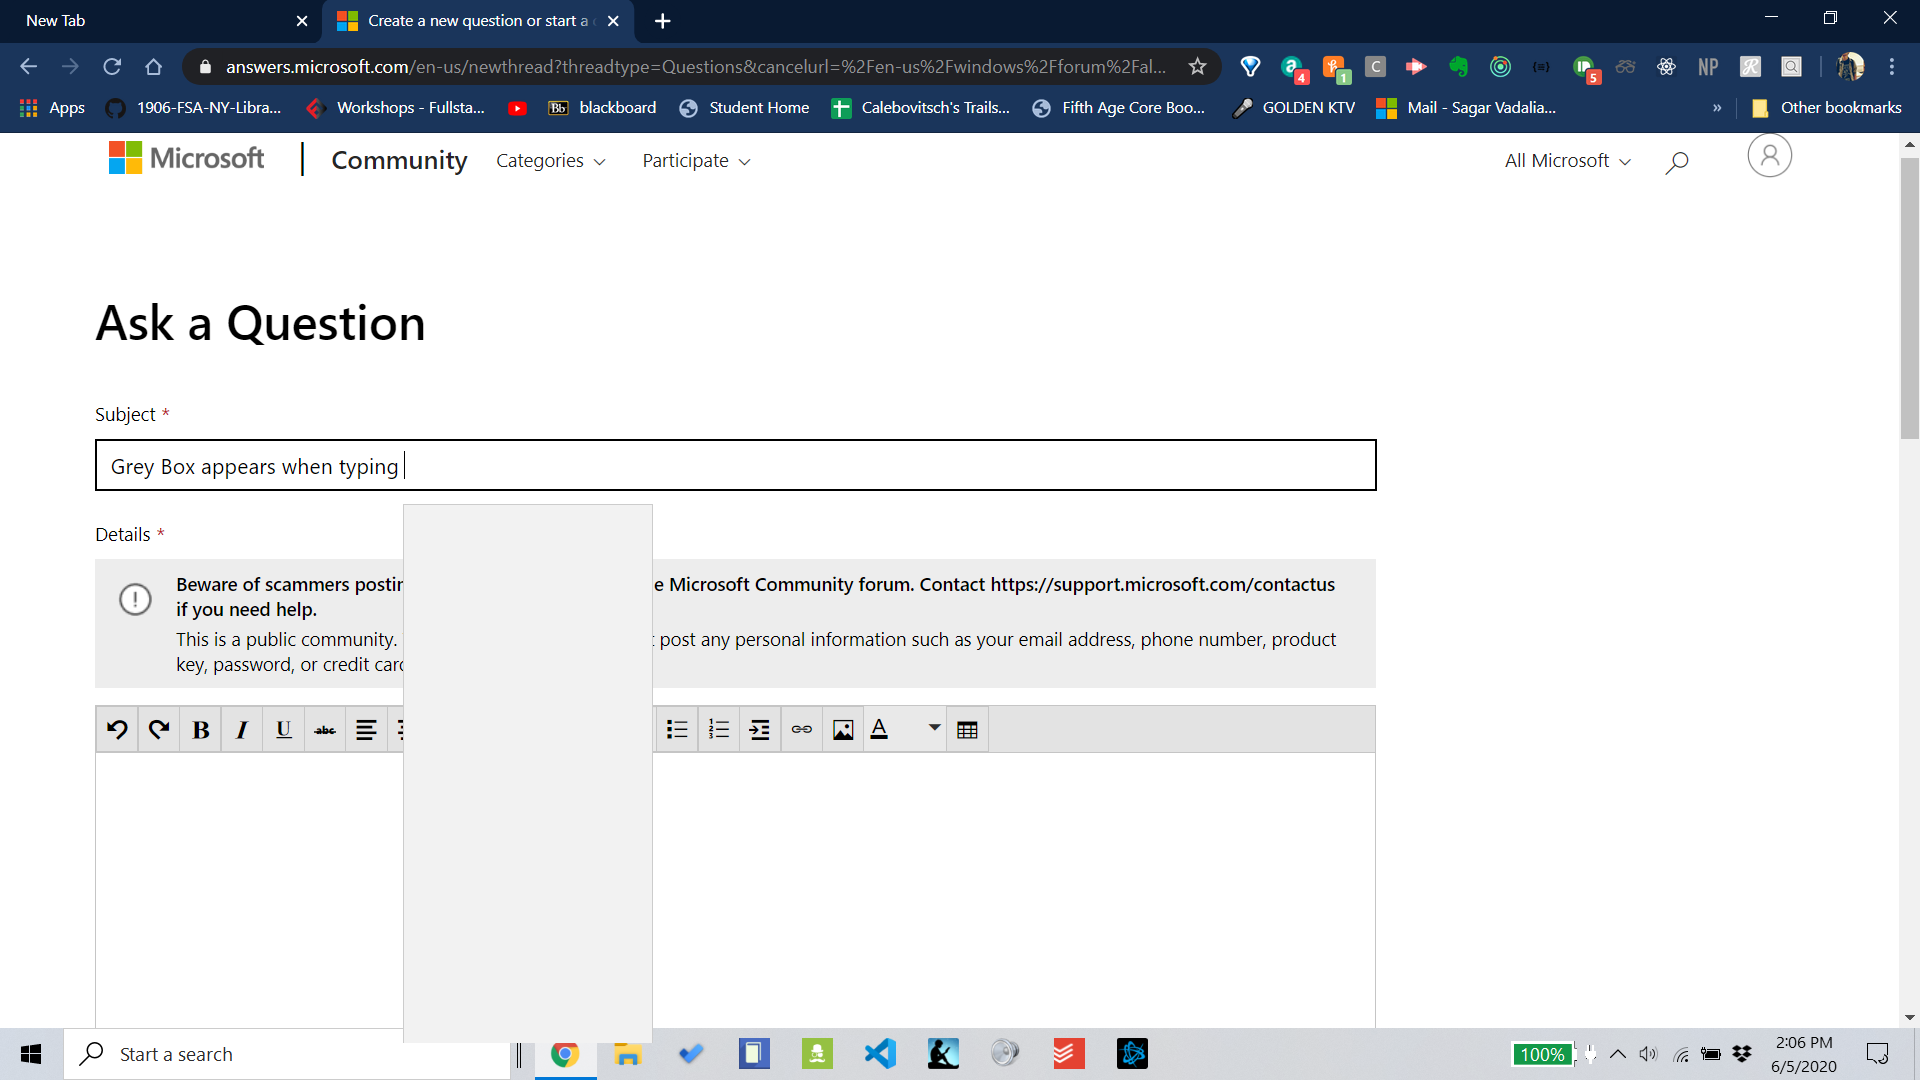Open the All Microsoft menu
This screenshot has height=1080, width=1920.
[1567, 161]
